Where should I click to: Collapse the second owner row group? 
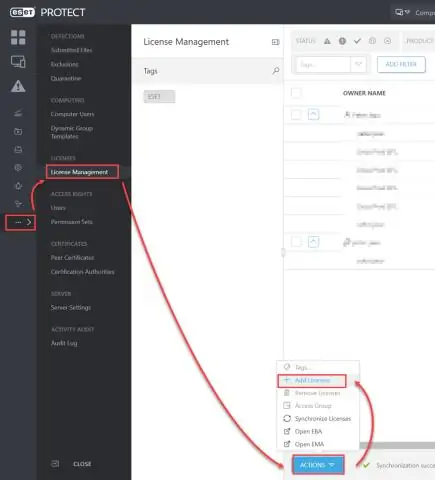point(313,242)
